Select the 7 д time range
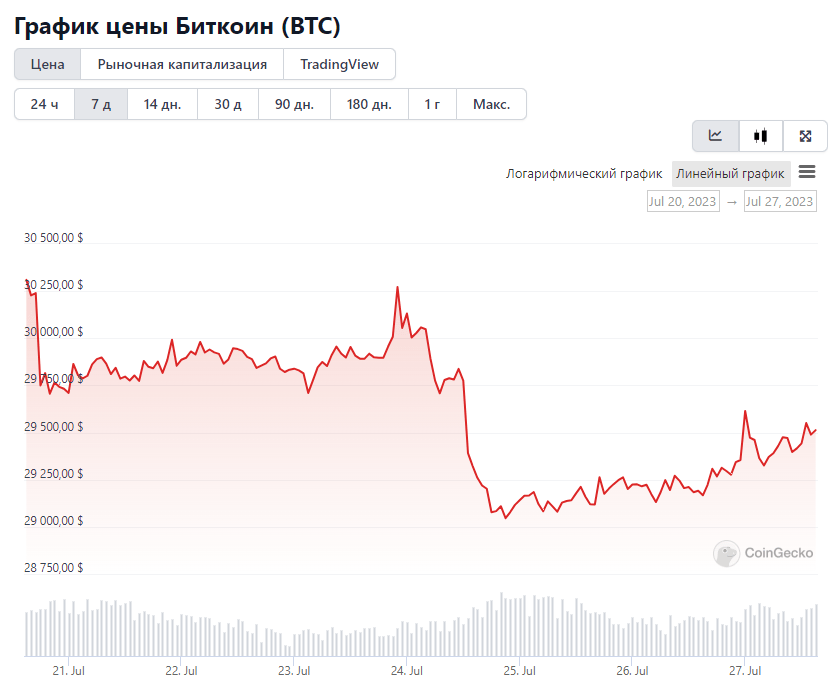This screenshot has width=828, height=688. click(101, 104)
